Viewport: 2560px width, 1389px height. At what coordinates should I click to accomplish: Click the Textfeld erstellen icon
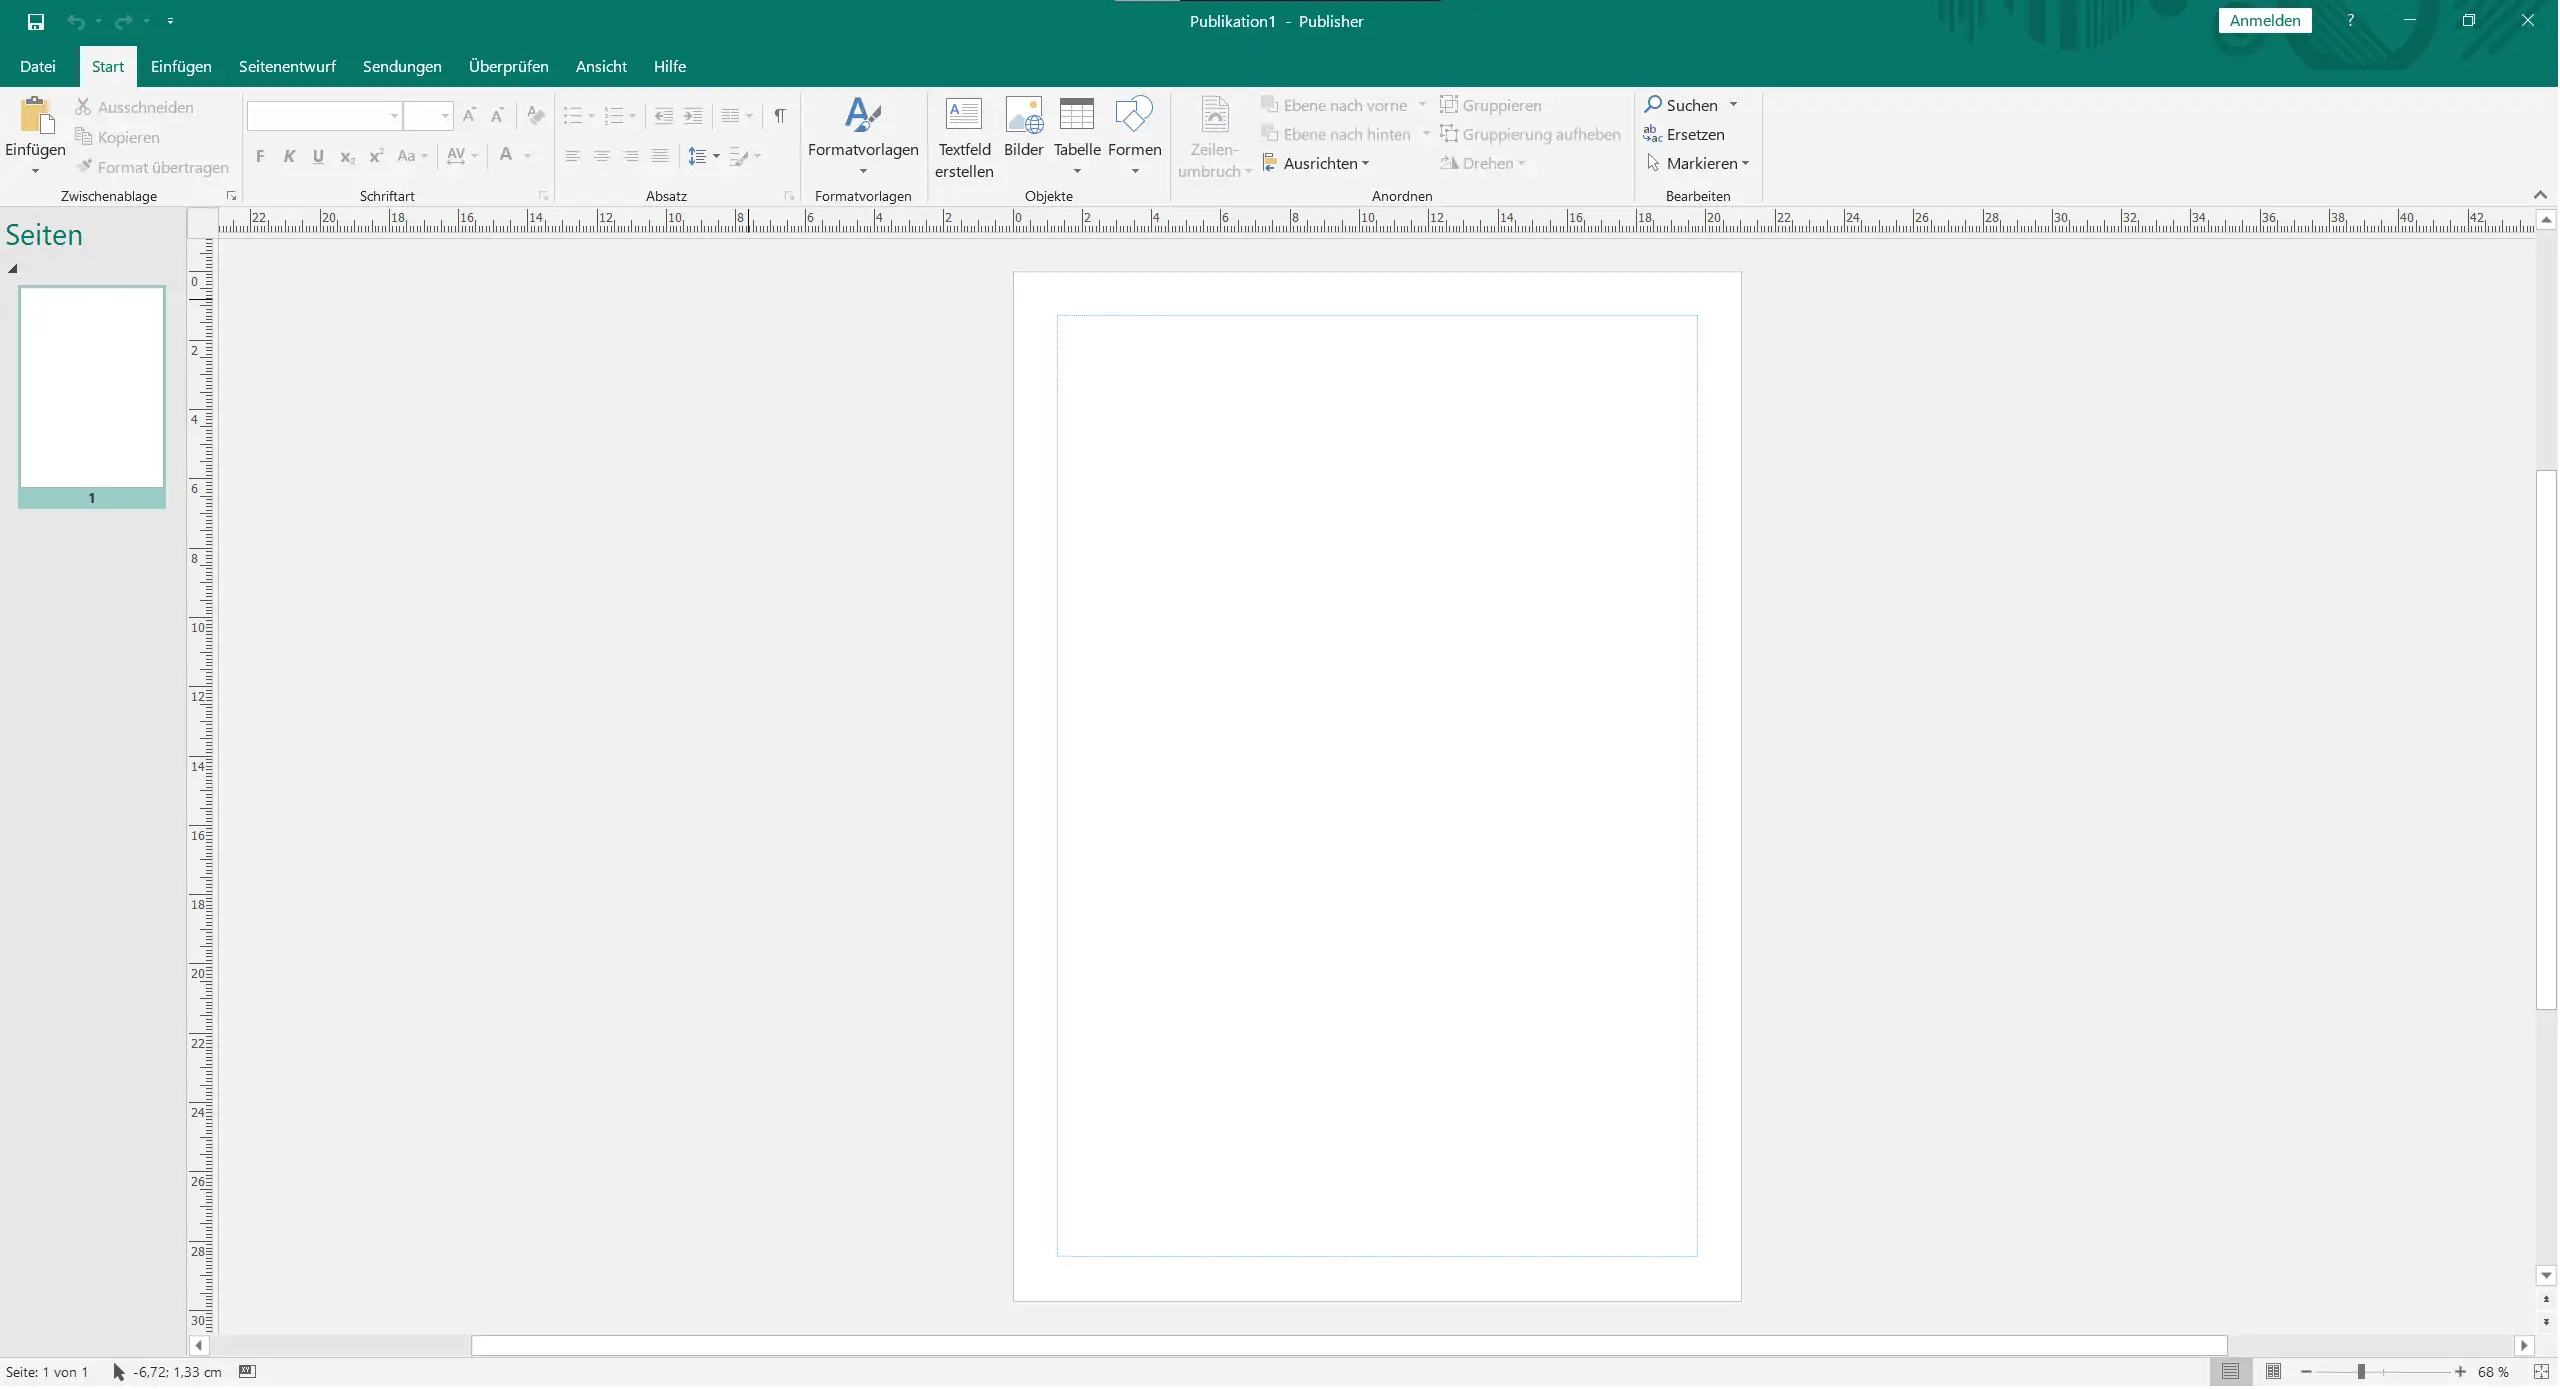pyautogui.click(x=963, y=115)
